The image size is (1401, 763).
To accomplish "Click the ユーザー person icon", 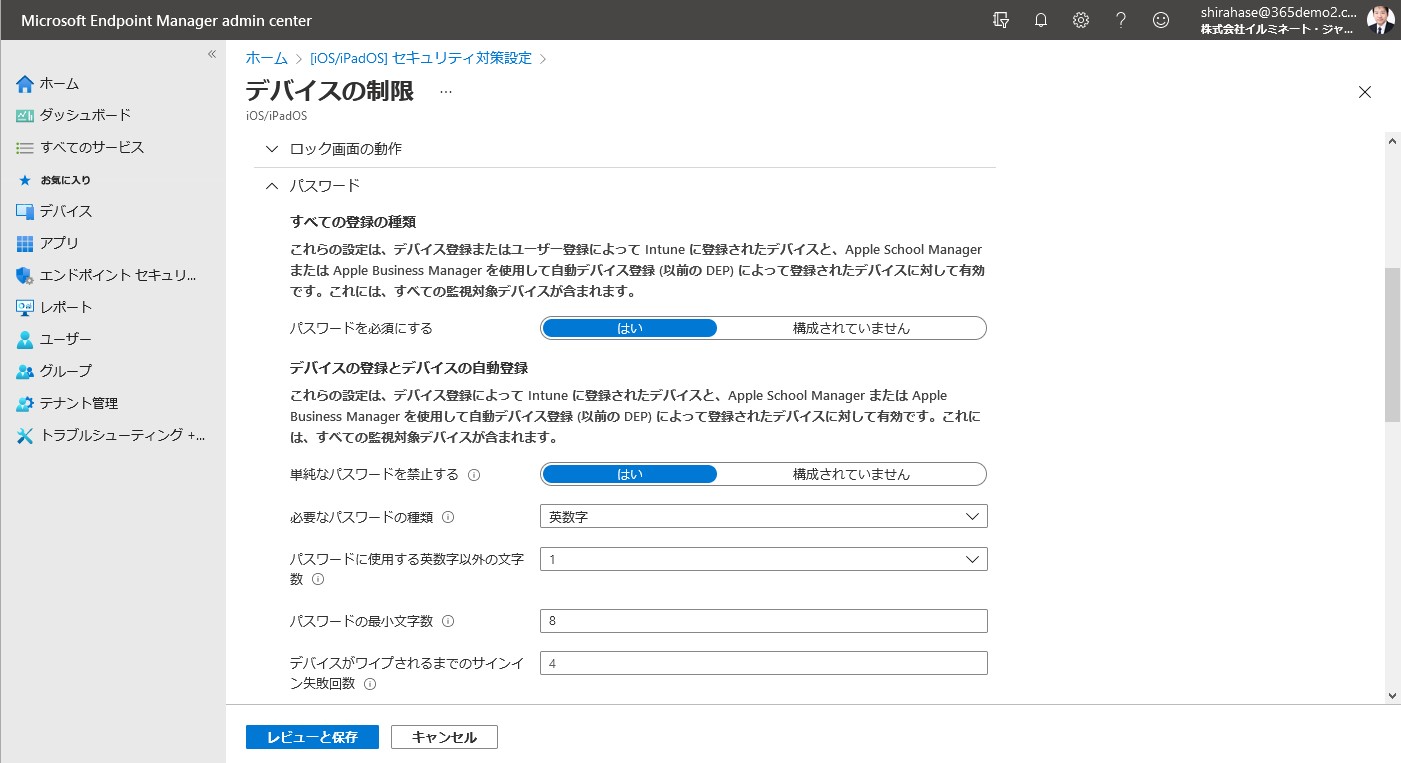I will tap(25, 340).
